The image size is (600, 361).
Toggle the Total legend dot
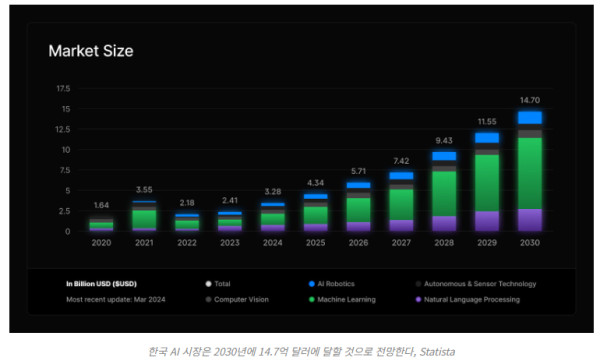coord(208,284)
